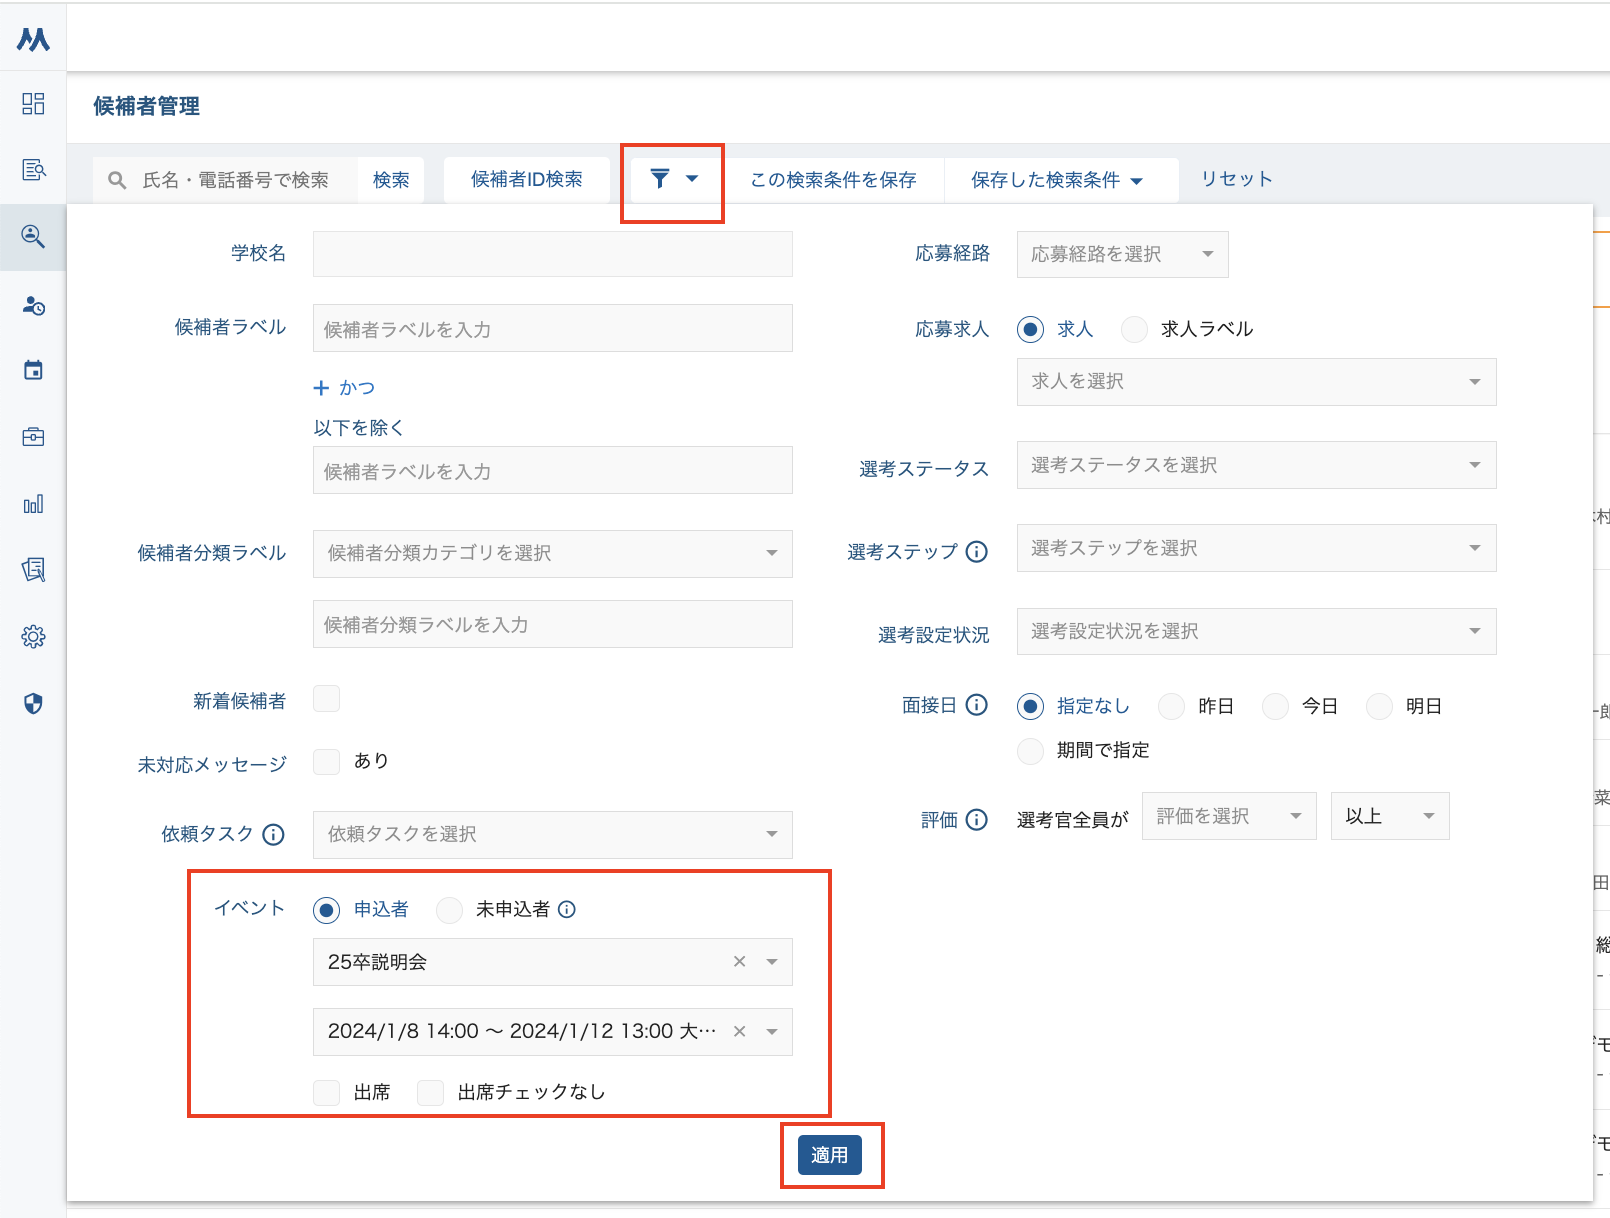Clear the 25卒説明会 event selection
Image resolution: width=1610 pixels, height=1218 pixels.
pos(739,962)
